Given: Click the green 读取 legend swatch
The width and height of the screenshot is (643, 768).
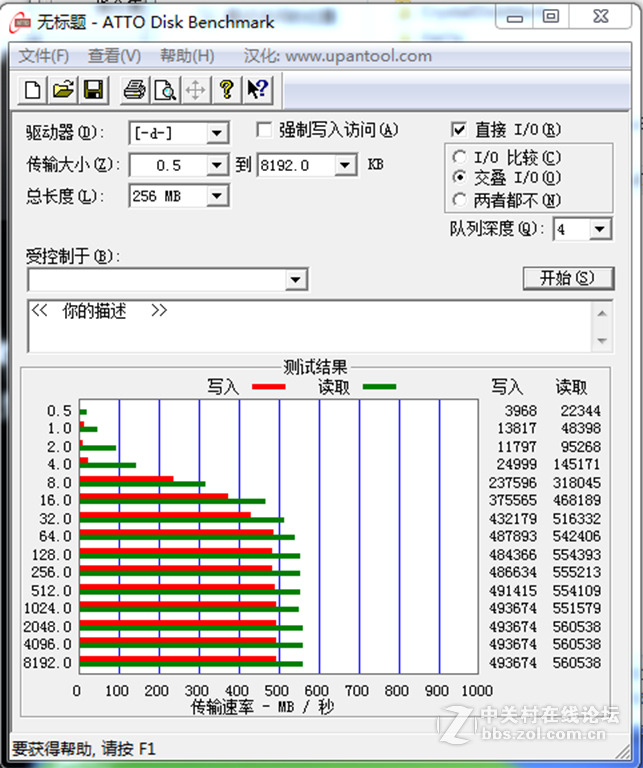Looking at the screenshot, I should tap(379, 387).
